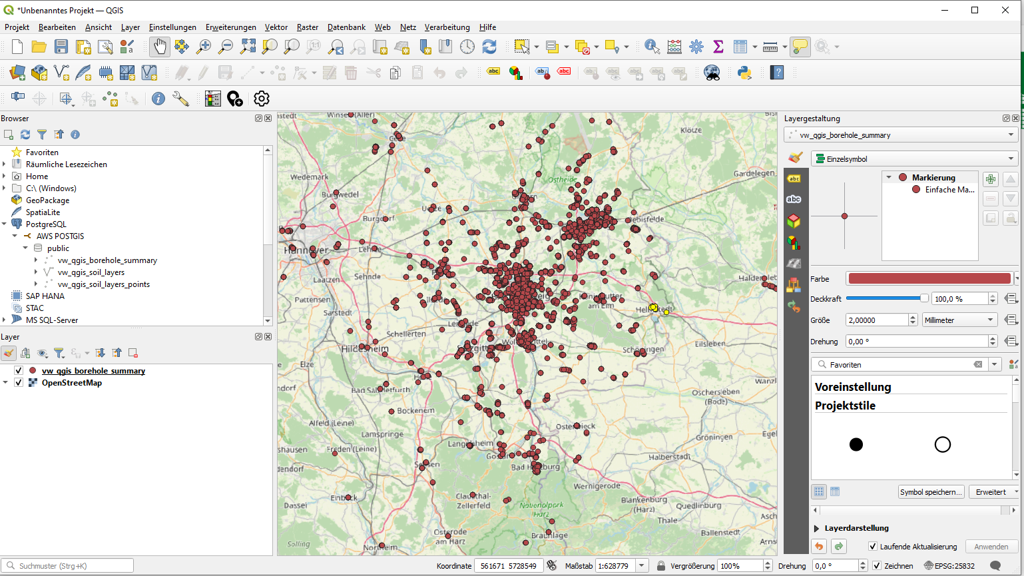Open the Vektor menu
The width and height of the screenshot is (1024, 576).
276,28
